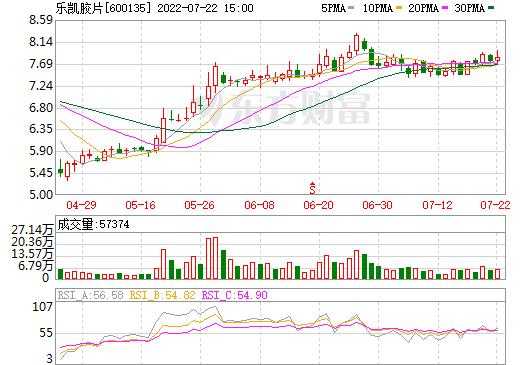This screenshot has width=520, height=365.
Task: Click the 05-16 date axis label
Action: coord(140,205)
